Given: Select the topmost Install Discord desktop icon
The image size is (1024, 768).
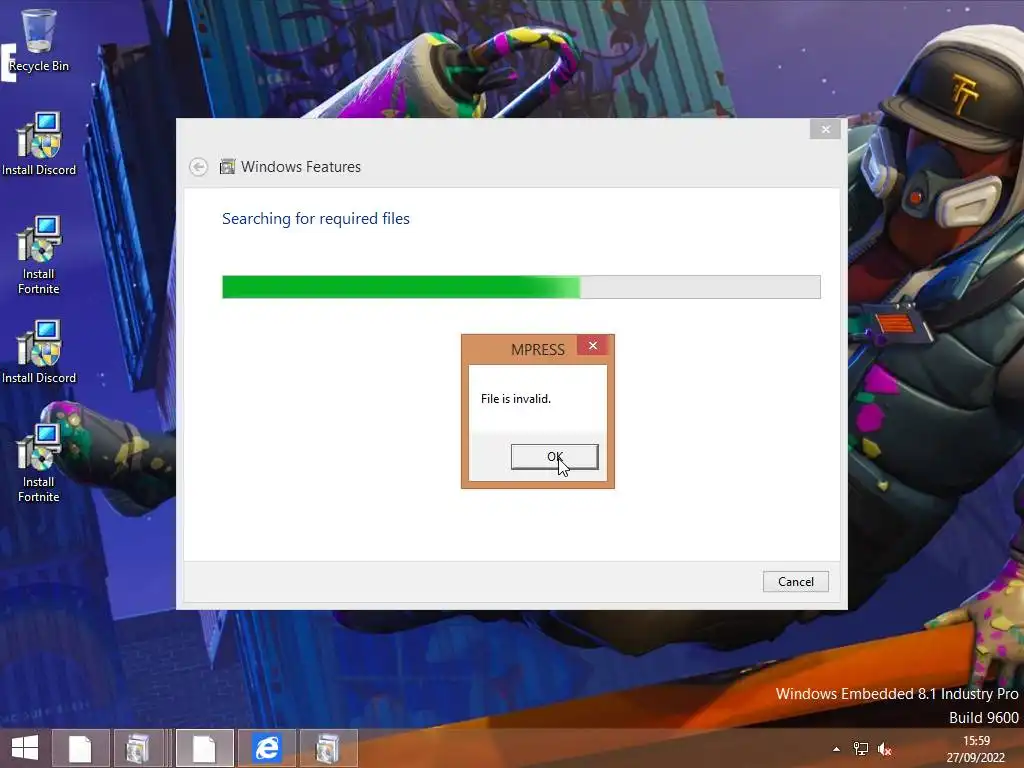Looking at the screenshot, I should (x=39, y=144).
